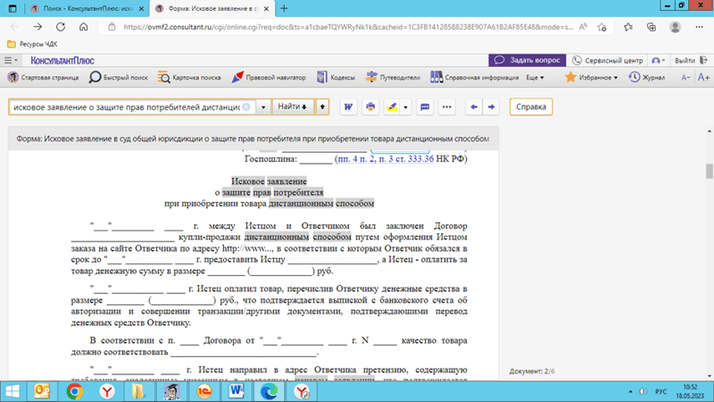Click the document search input field
Viewport: 714px width, 402px height.
(130, 107)
